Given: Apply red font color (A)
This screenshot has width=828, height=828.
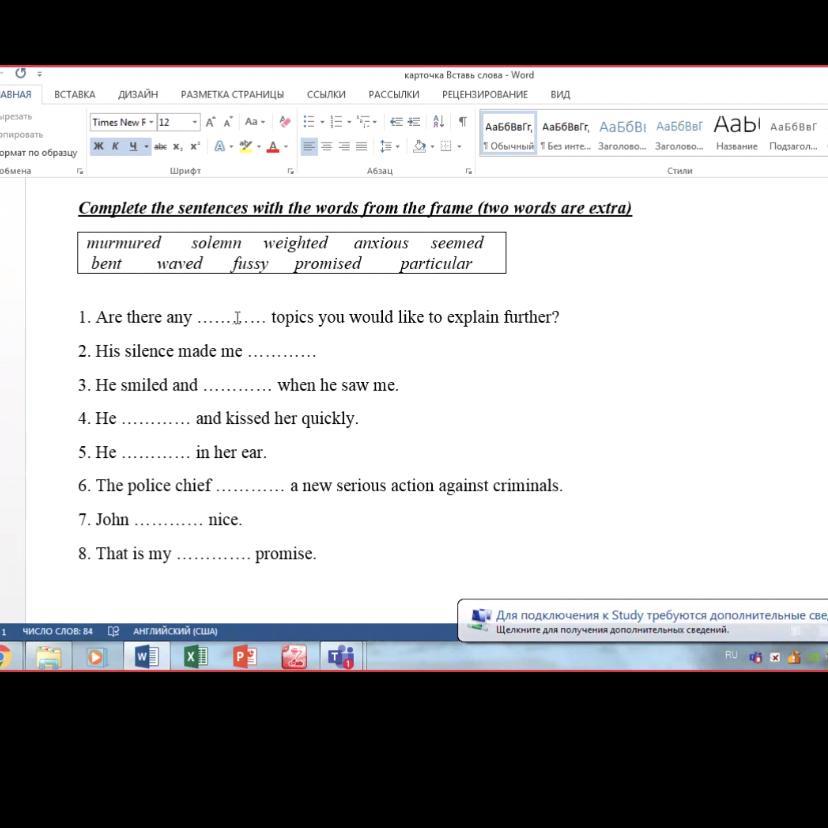Looking at the screenshot, I should pos(272,146).
